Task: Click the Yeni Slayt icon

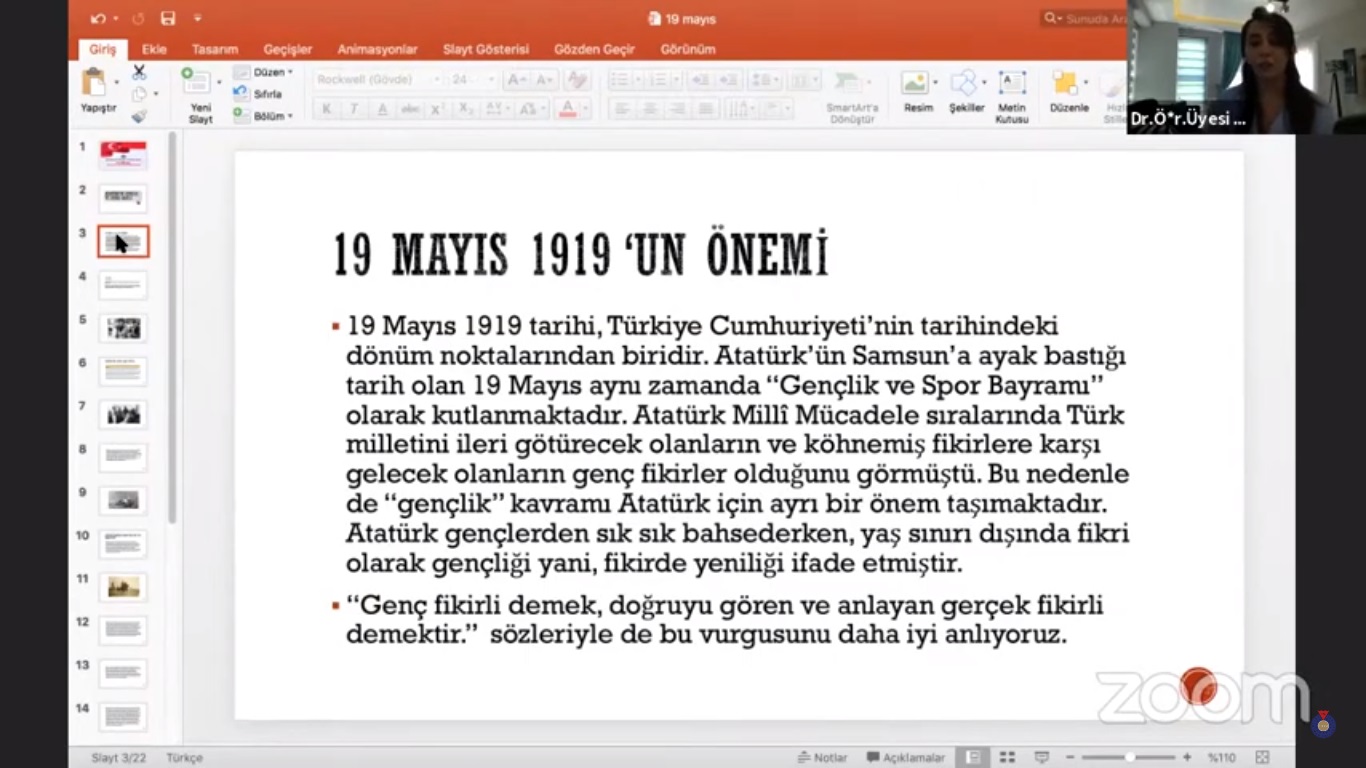Action: (x=199, y=84)
